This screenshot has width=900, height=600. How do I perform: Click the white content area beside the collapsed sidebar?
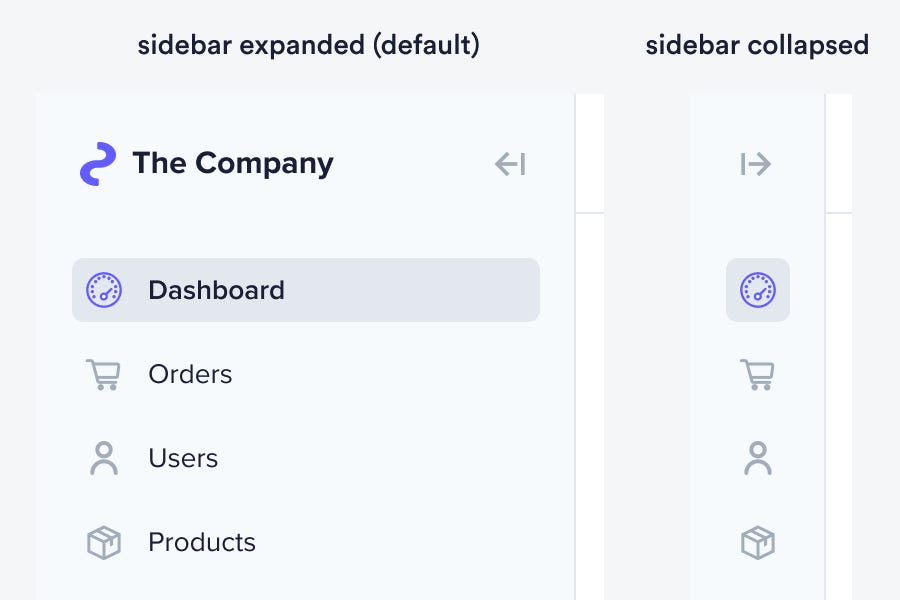tap(838, 400)
